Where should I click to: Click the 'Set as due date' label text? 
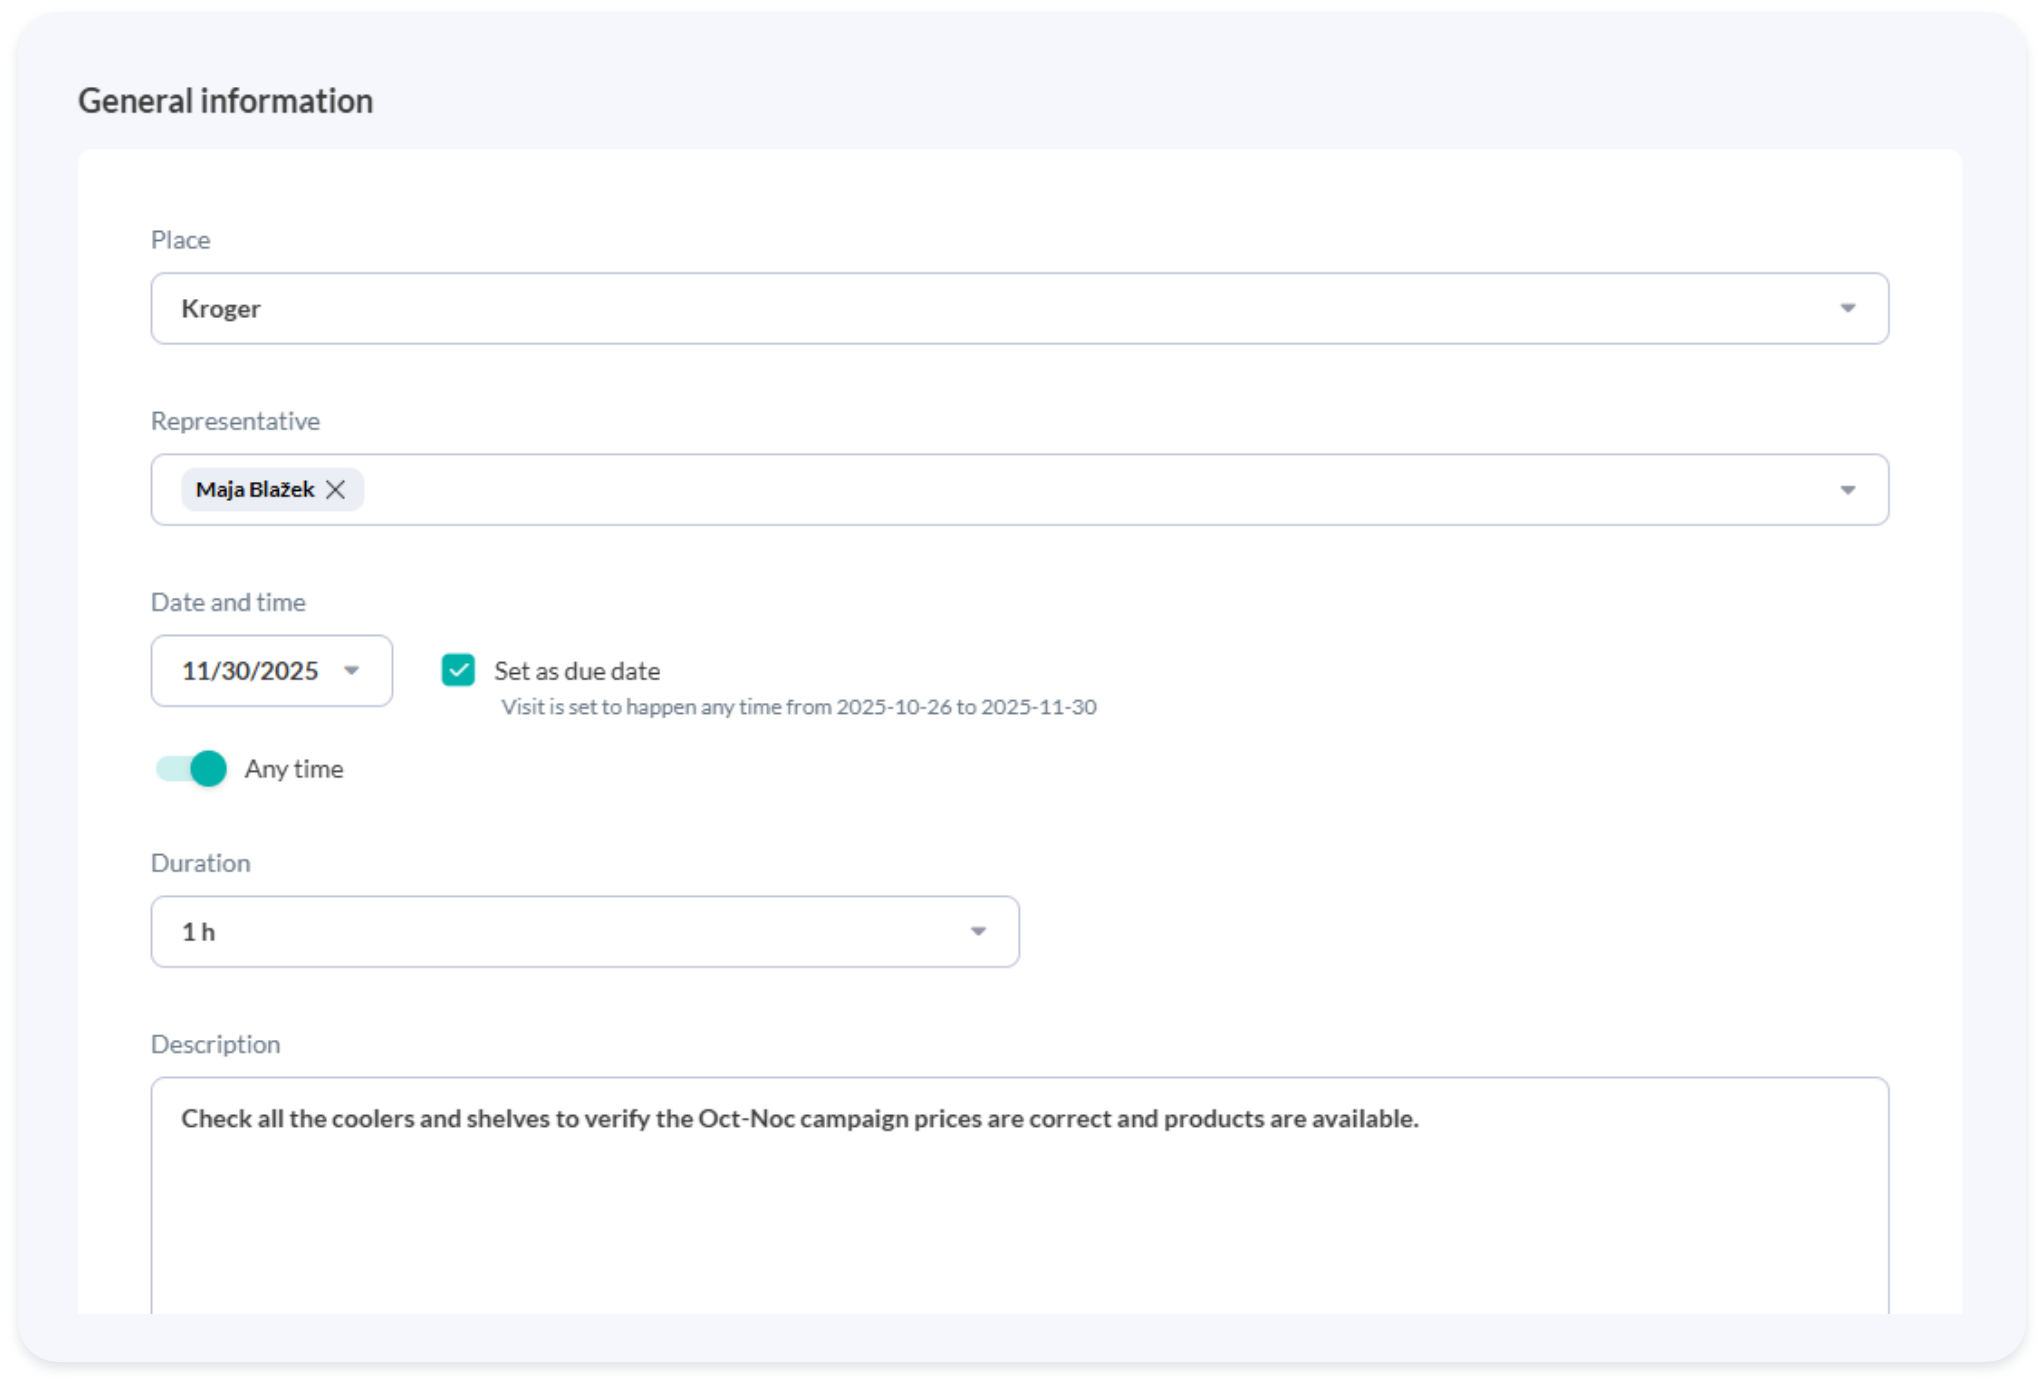click(x=577, y=671)
